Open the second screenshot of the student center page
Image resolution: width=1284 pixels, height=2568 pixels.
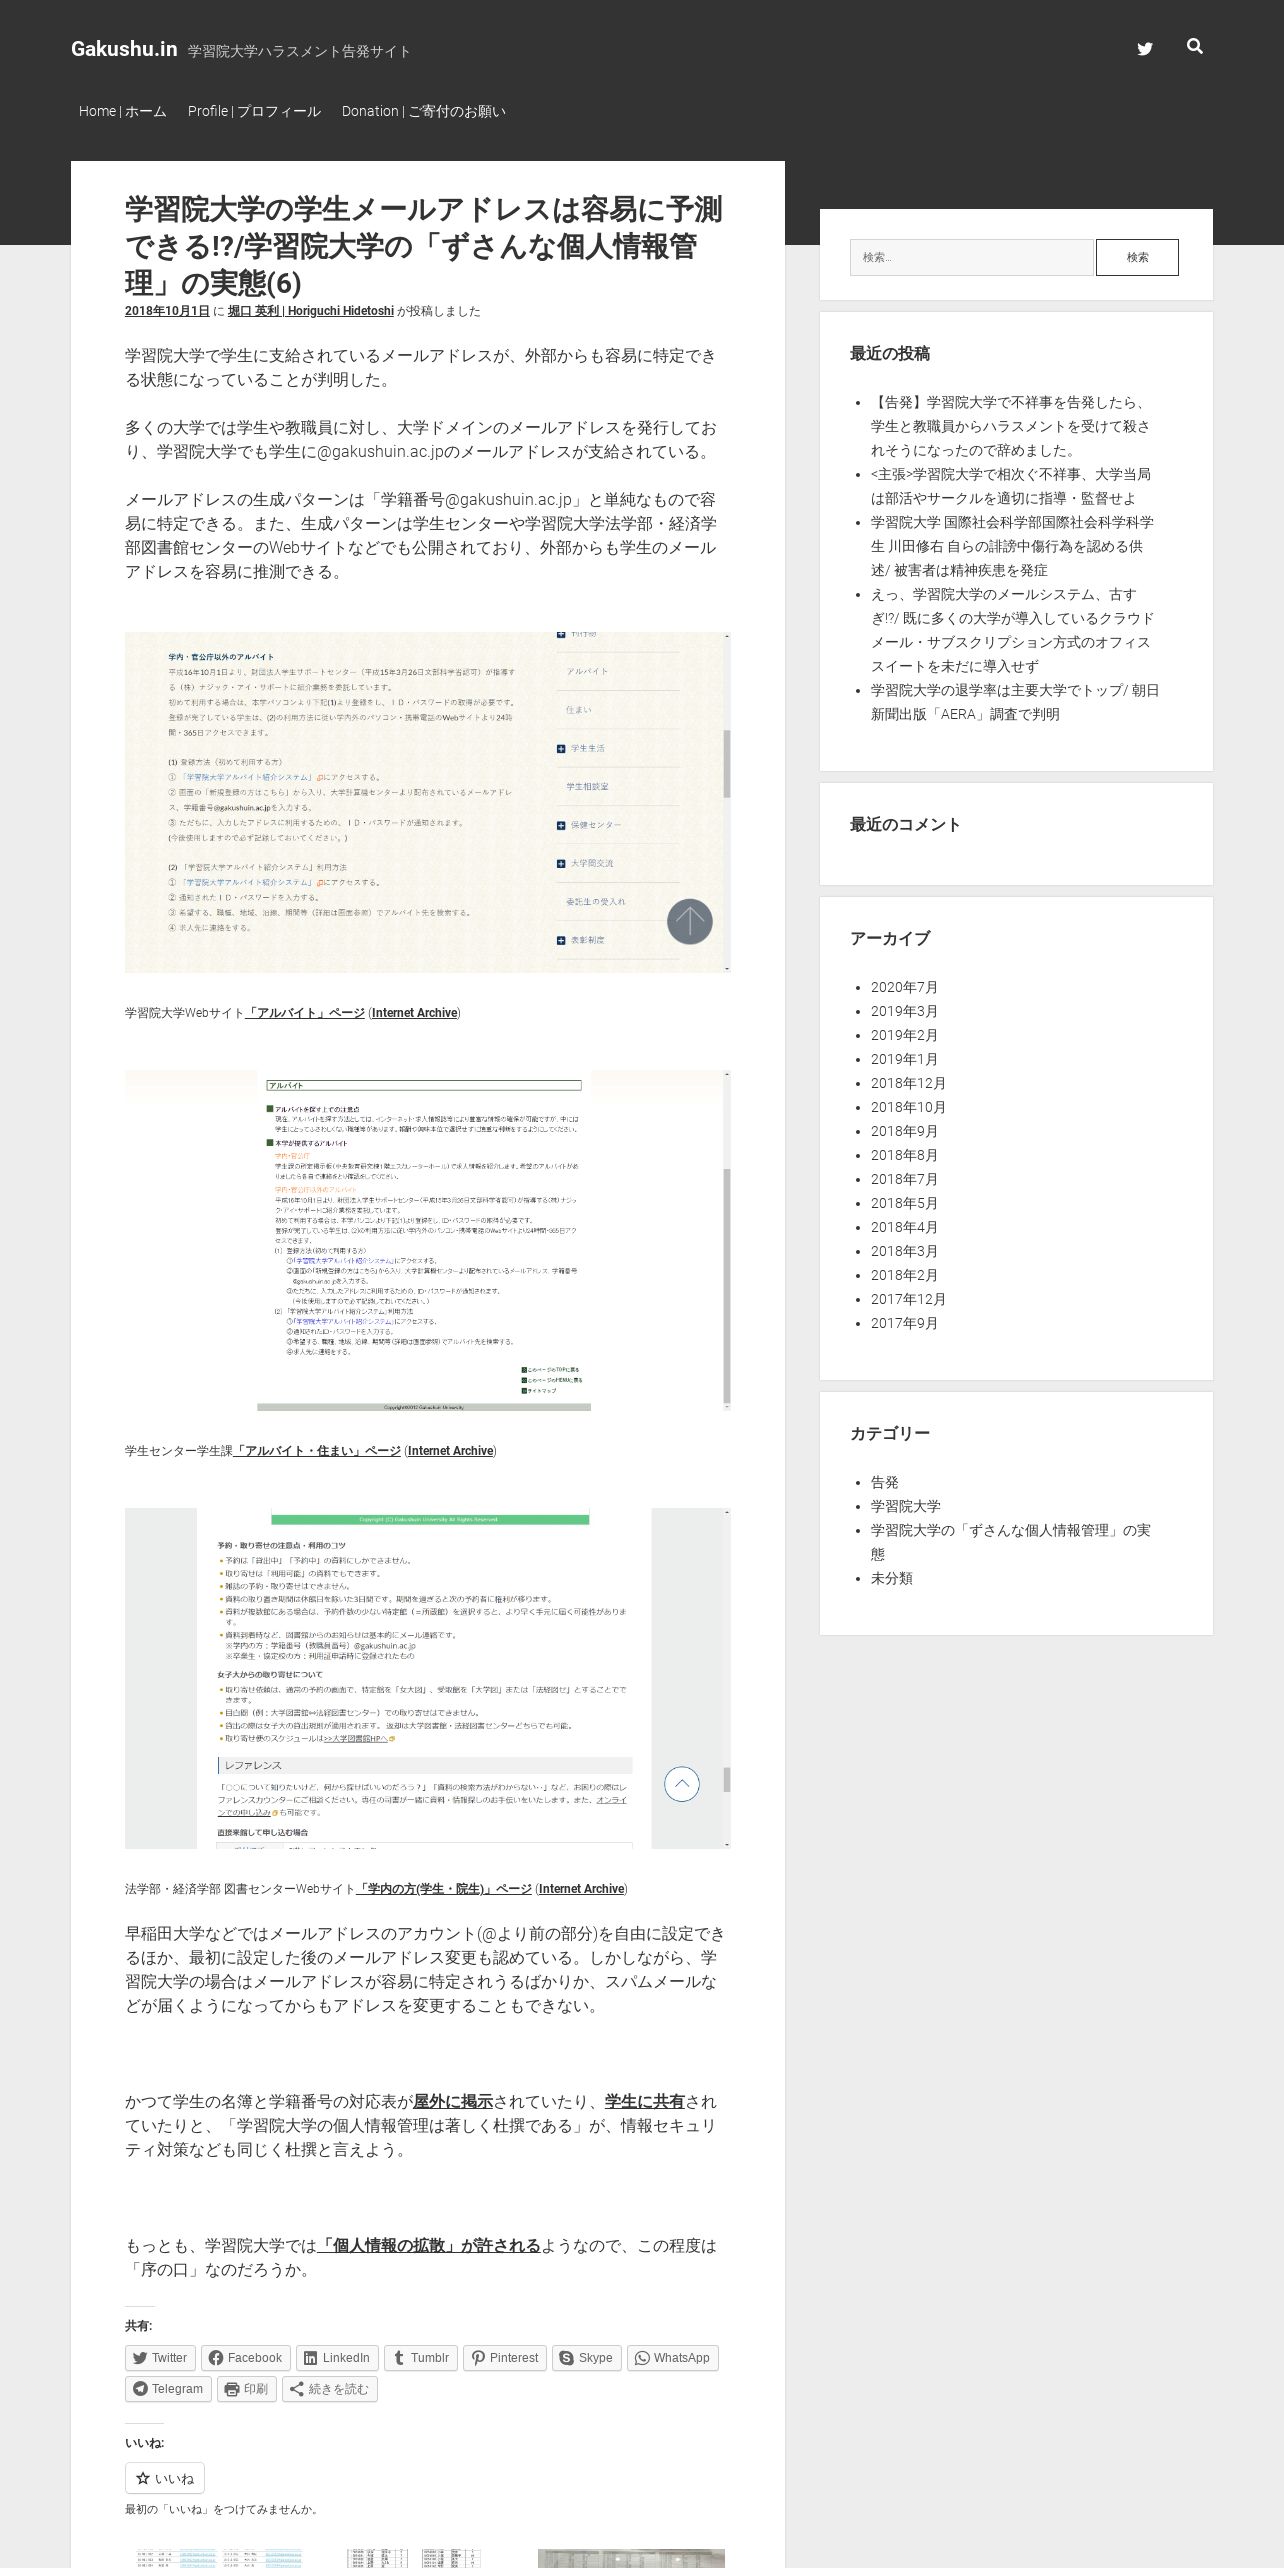point(427,1240)
